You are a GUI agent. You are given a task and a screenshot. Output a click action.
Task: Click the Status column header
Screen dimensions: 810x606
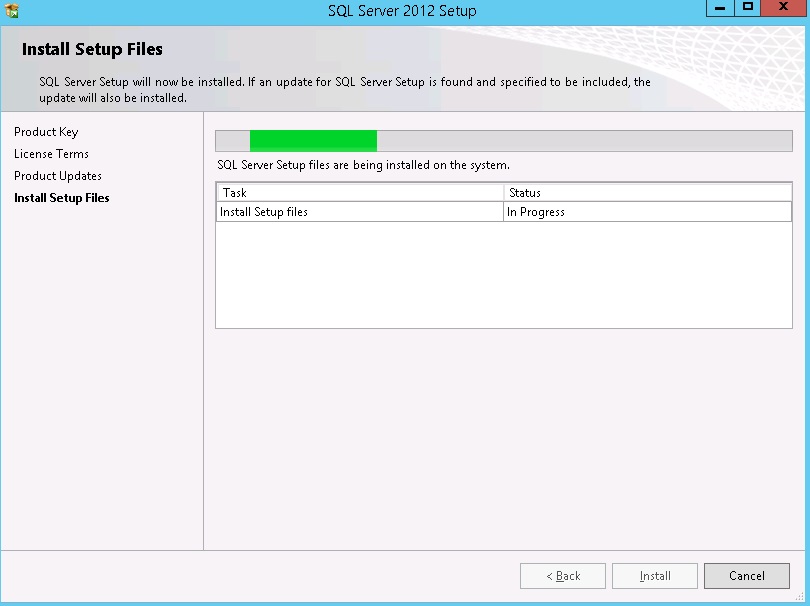tap(647, 193)
